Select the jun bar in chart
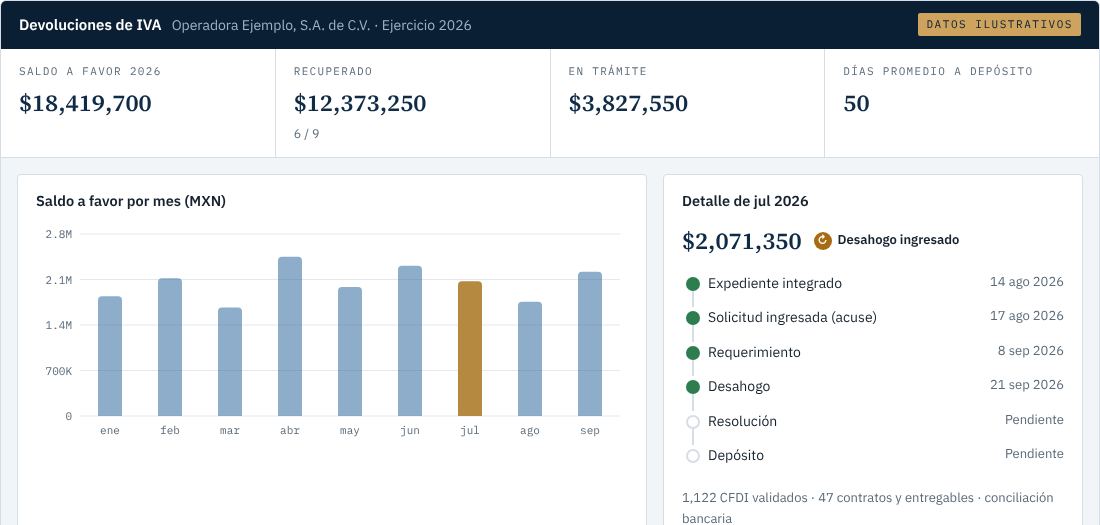Image resolution: width=1100 pixels, height=525 pixels. pyautogui.click(x=410, y=341)
